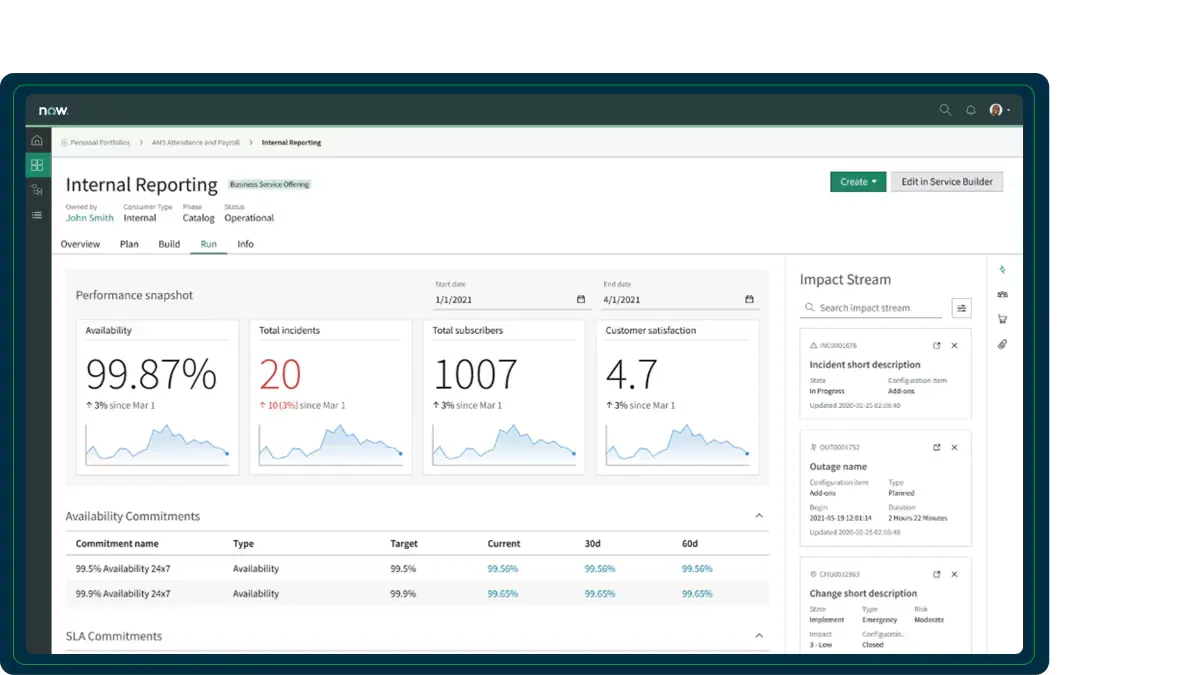Open the John Smith owner link
This screenshot has width=1200, height=675.
[89, 218]
